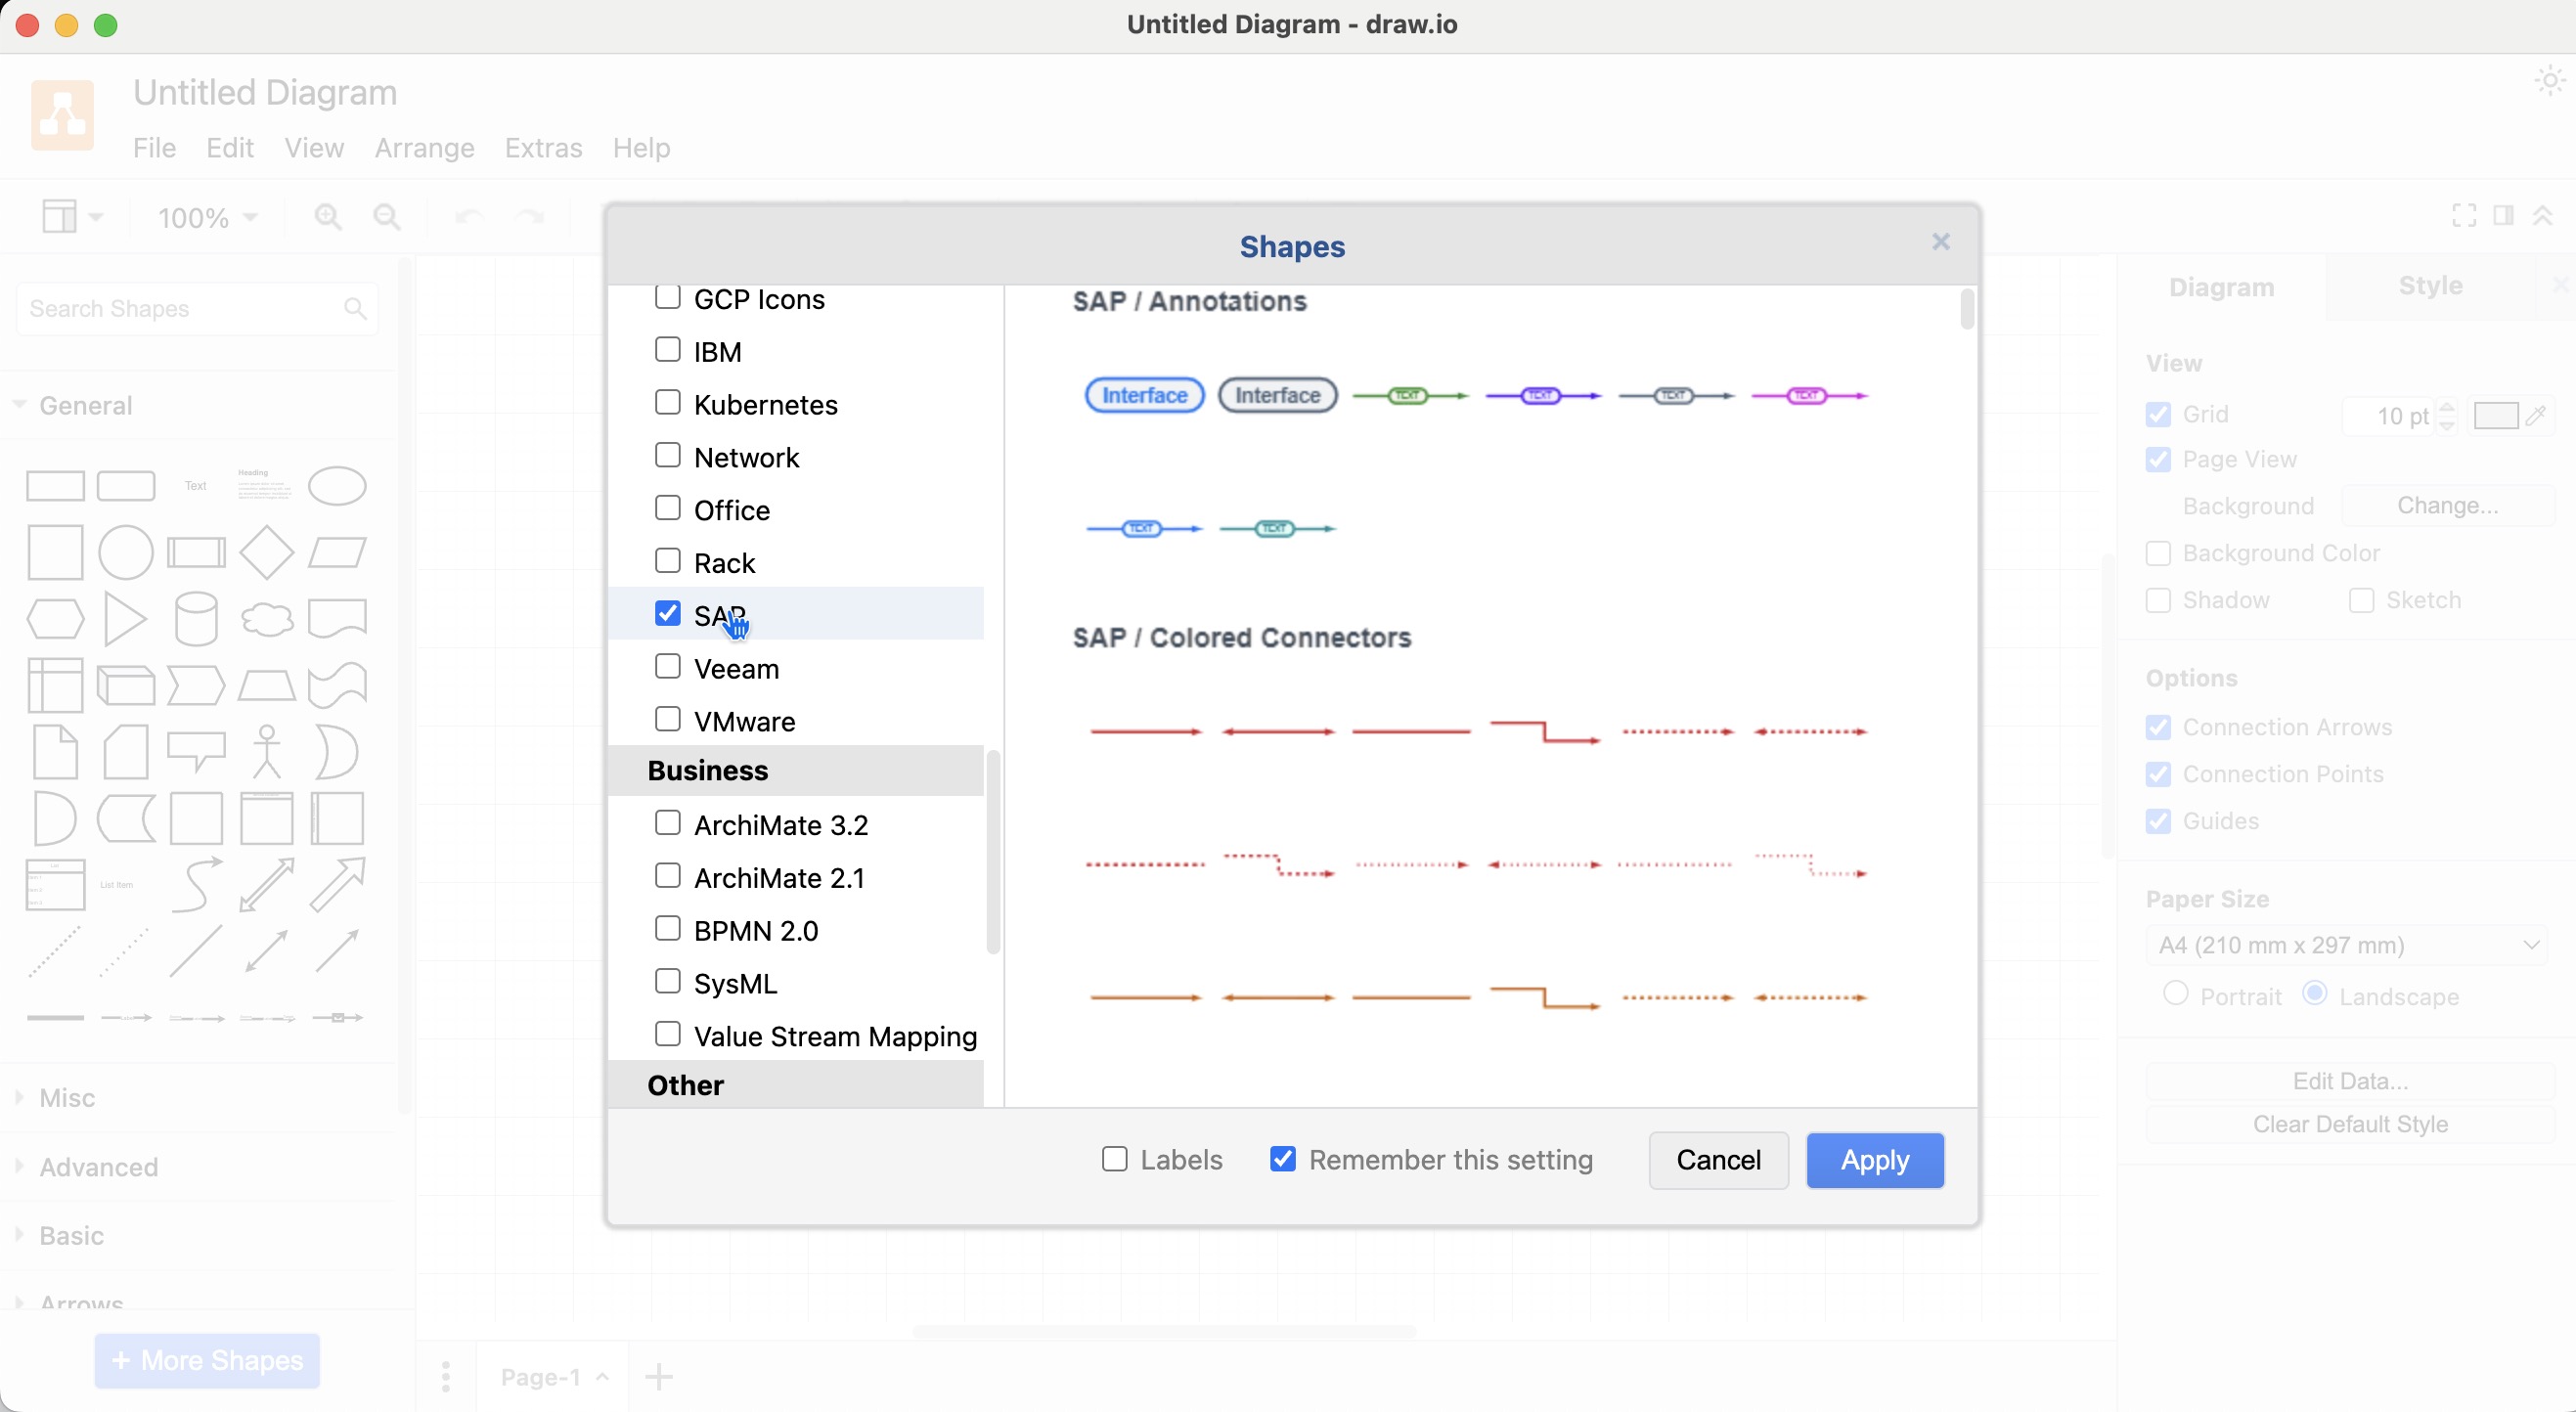Open the page options dots menu
Image resolution: width=2576 pixels, height=1412 pixels.
point(446,1377)
